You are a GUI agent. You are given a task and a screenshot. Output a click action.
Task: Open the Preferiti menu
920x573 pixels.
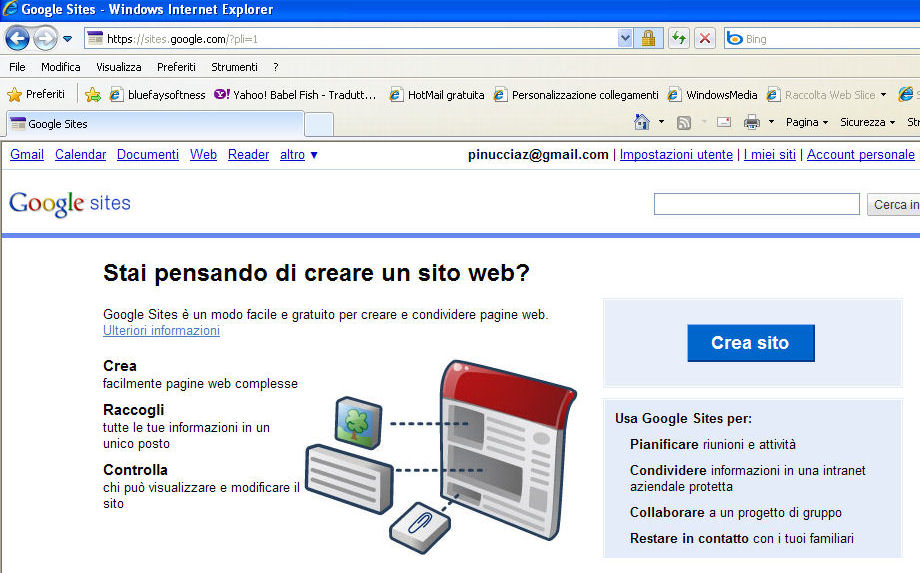tap(176, 67)
